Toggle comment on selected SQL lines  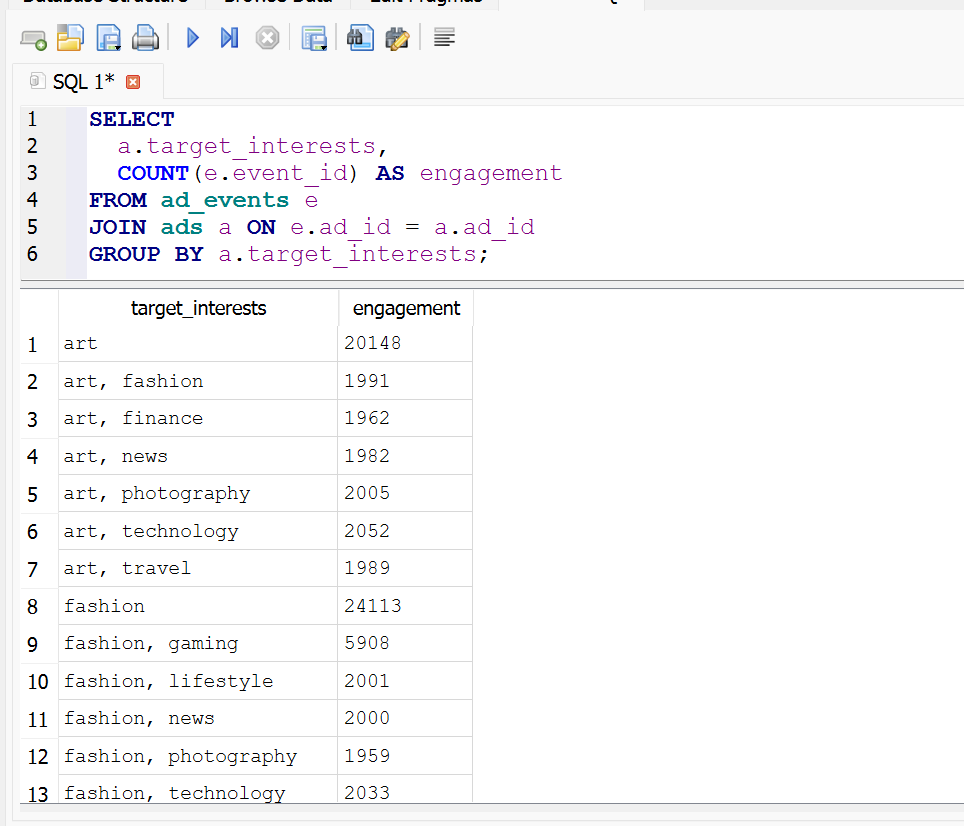pyautogui.click(x=445, y=39)
